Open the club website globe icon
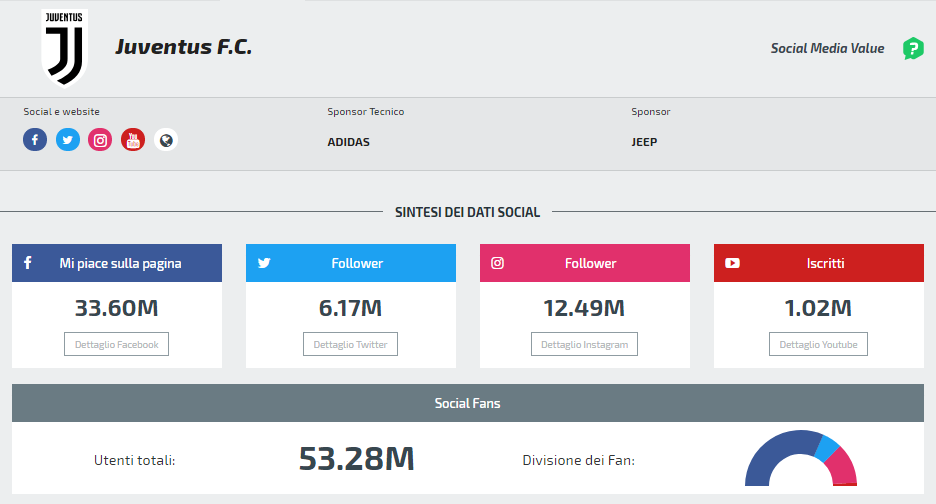The image size is (936, 504). tap(166, 140)
